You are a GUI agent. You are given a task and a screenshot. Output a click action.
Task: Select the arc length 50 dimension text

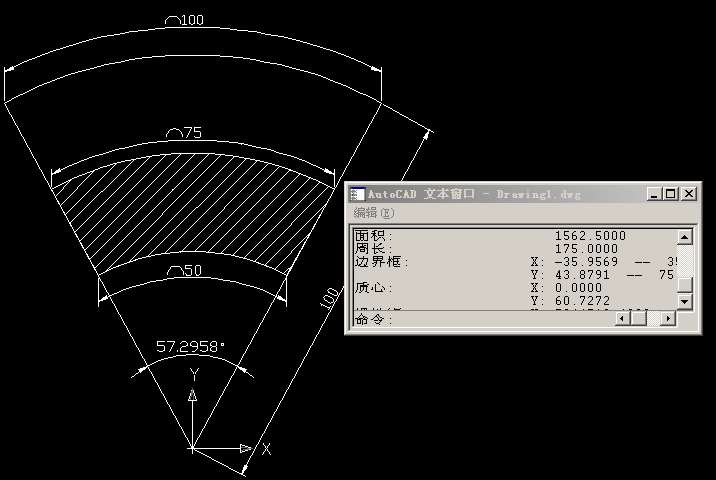point(184,270)
